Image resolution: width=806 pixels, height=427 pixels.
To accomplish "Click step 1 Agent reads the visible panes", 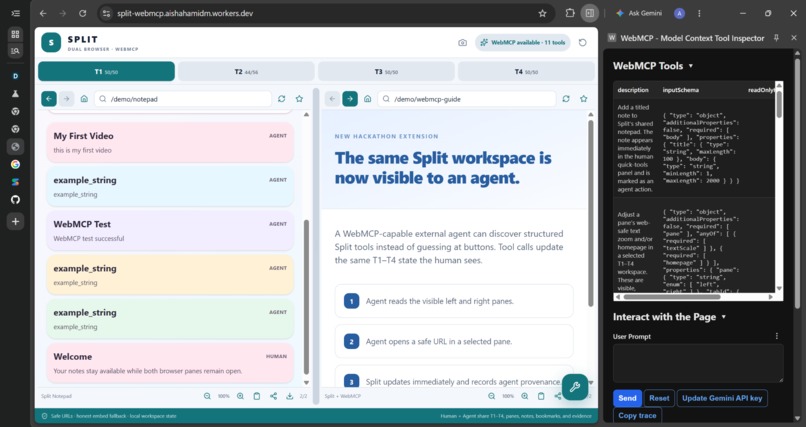I will click(454, 301).
